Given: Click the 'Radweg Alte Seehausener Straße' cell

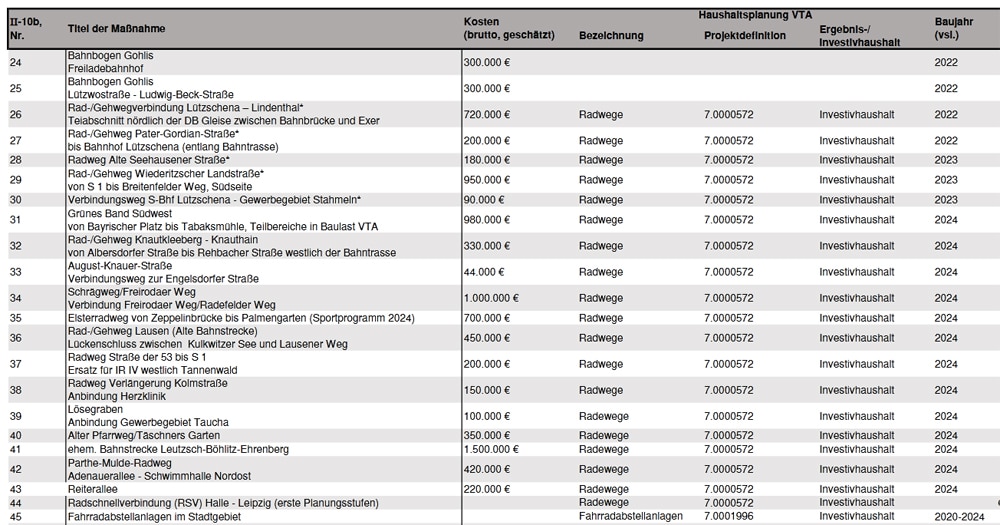Looking at the screenshot, I should pyautogui.click(x=148, y=160).
